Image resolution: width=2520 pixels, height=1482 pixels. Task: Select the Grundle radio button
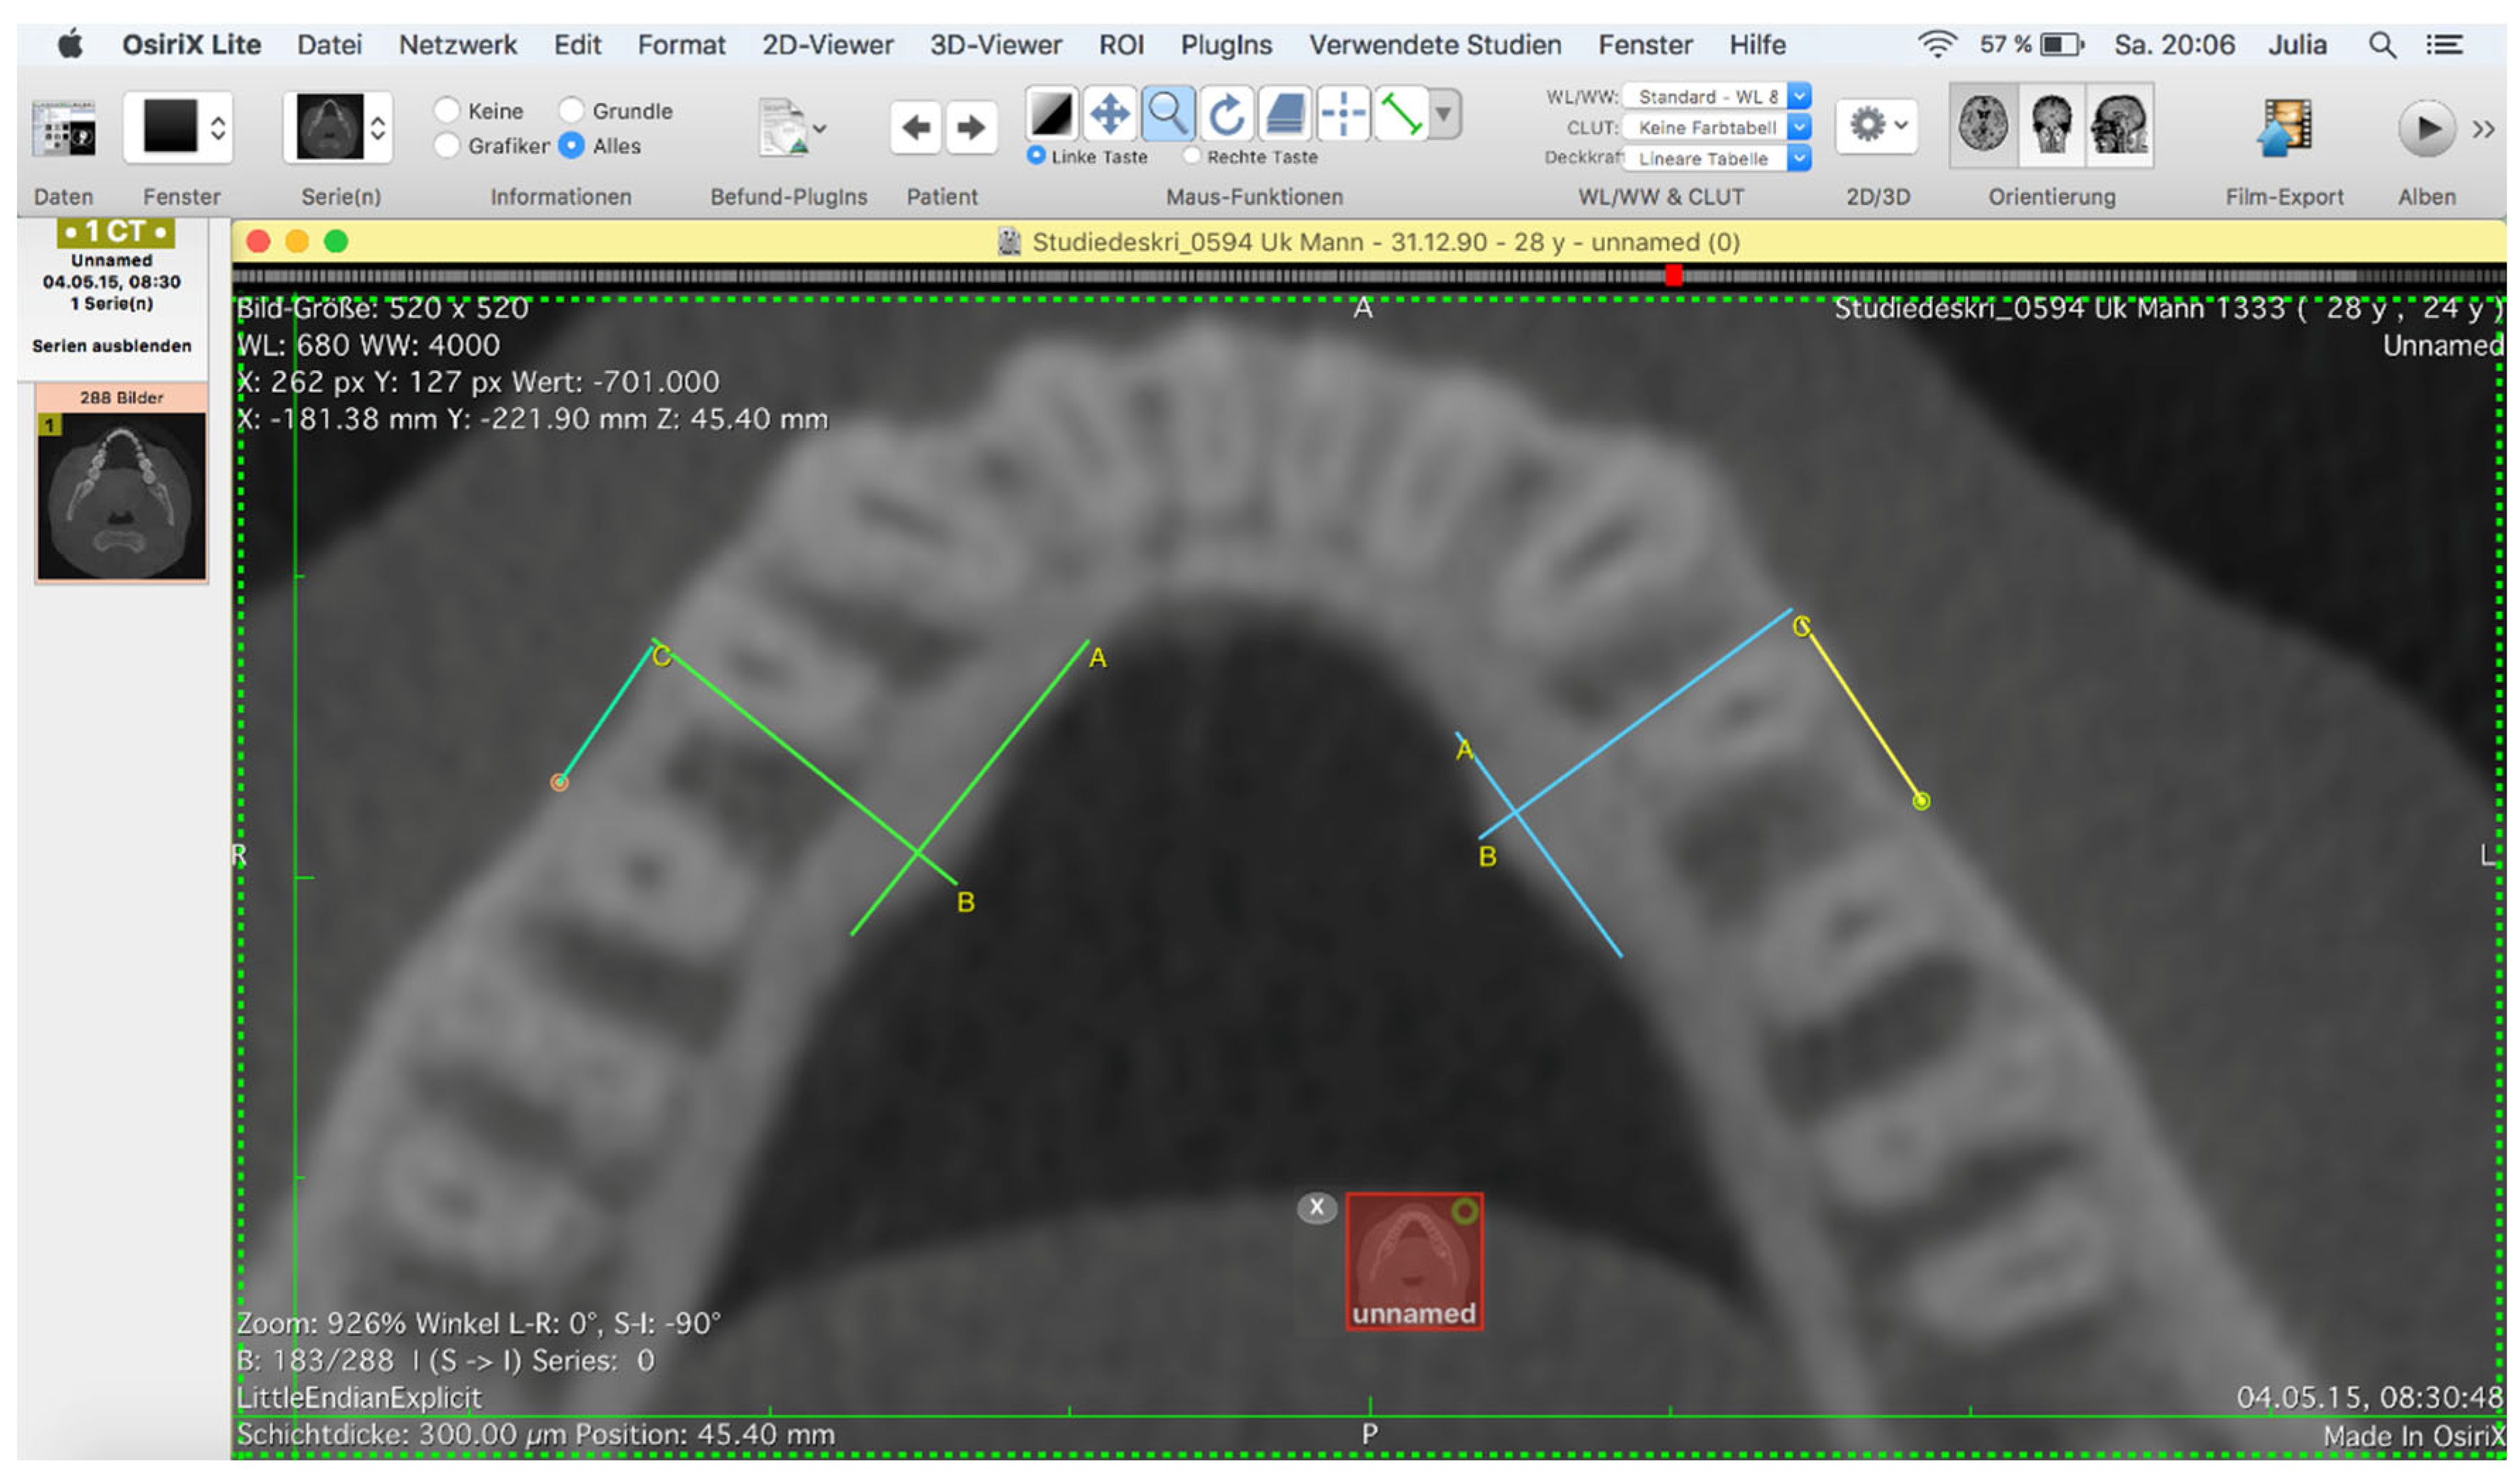(x=571, y=110)
